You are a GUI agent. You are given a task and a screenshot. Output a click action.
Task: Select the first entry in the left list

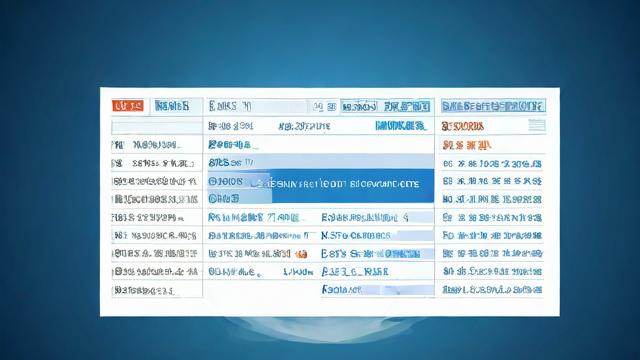tap(157, 145)
